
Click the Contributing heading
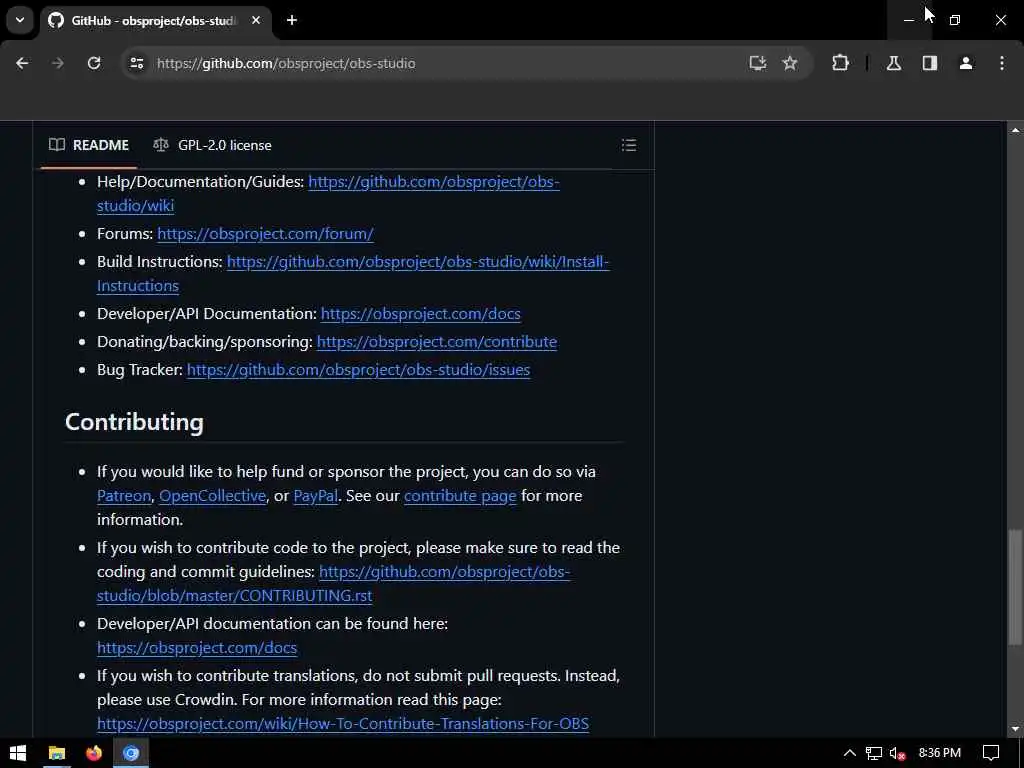click(x=135, y=422)
